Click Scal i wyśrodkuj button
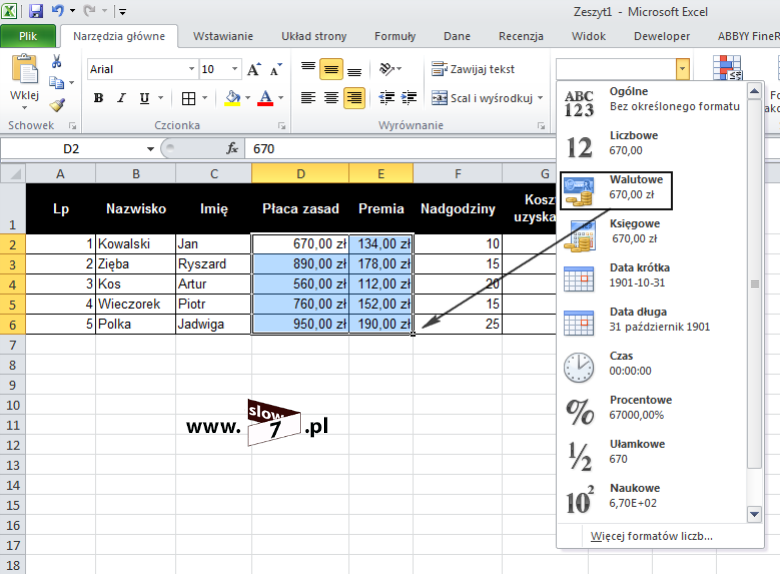The width and height of the screenshot is (780, 574). 482,98
